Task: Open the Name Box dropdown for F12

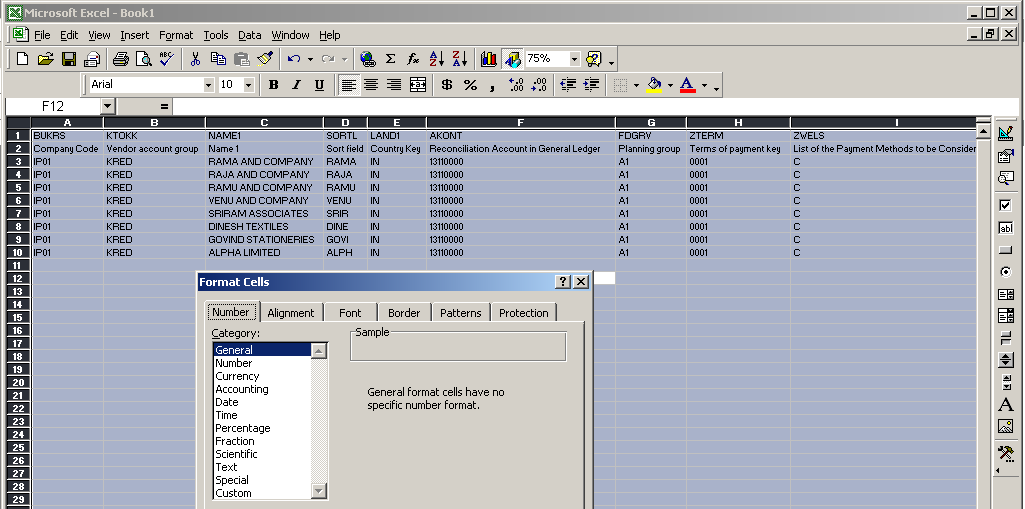Action: (x=107, y=106)
